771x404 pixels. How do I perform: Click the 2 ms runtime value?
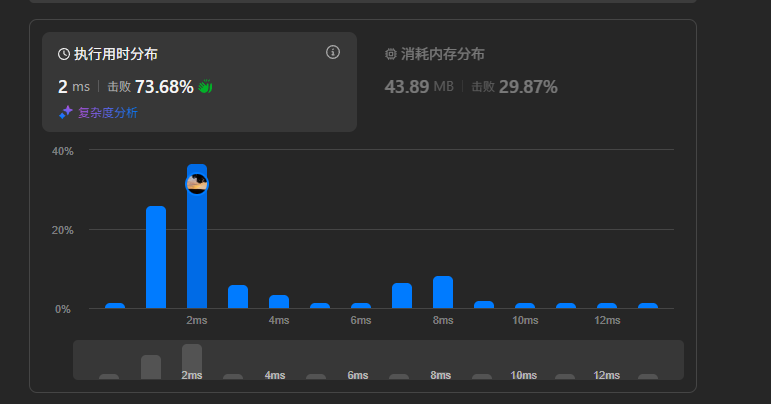pos(74,87)
